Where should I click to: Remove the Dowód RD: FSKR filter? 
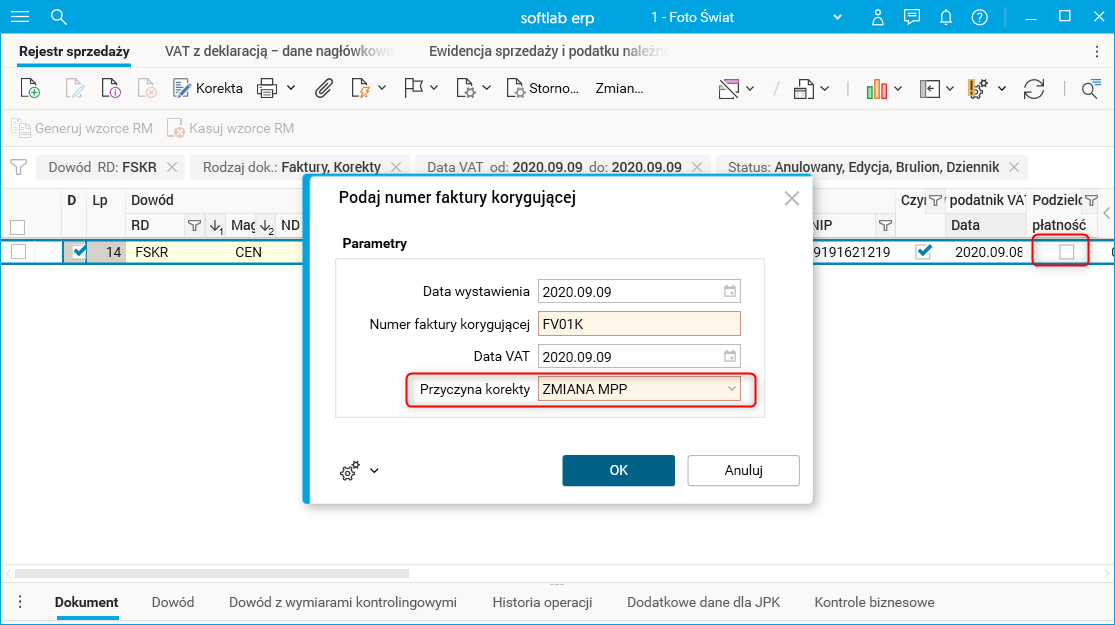click(172, 167)
